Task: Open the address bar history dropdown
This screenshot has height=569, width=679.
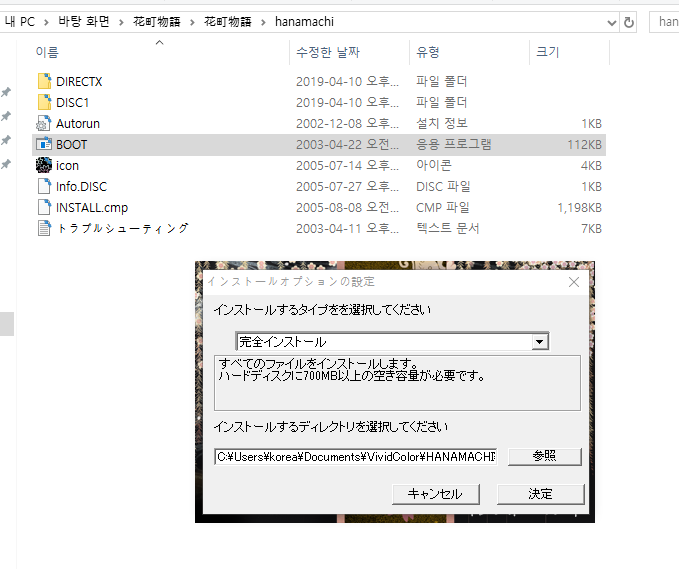Action: [x=611, y=22]
